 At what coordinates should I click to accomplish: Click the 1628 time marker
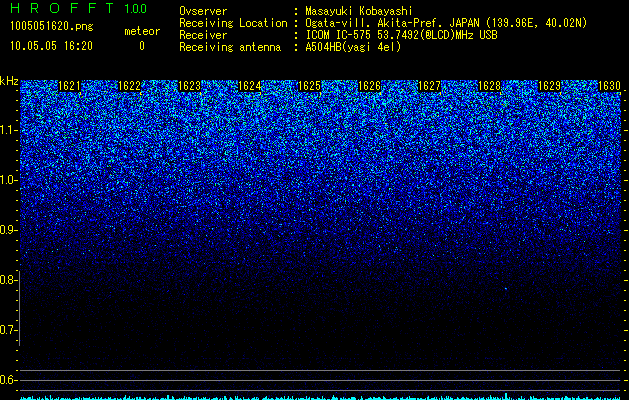490,86
